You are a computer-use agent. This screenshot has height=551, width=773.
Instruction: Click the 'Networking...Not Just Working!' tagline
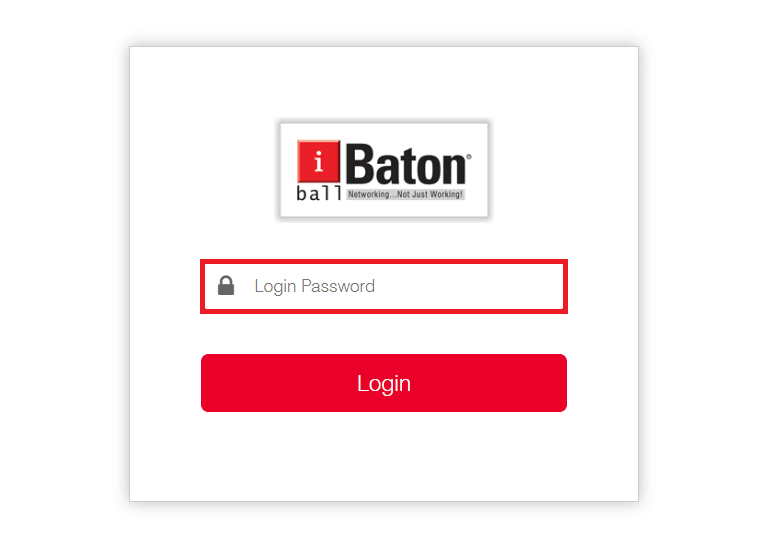tap(405, 194)
